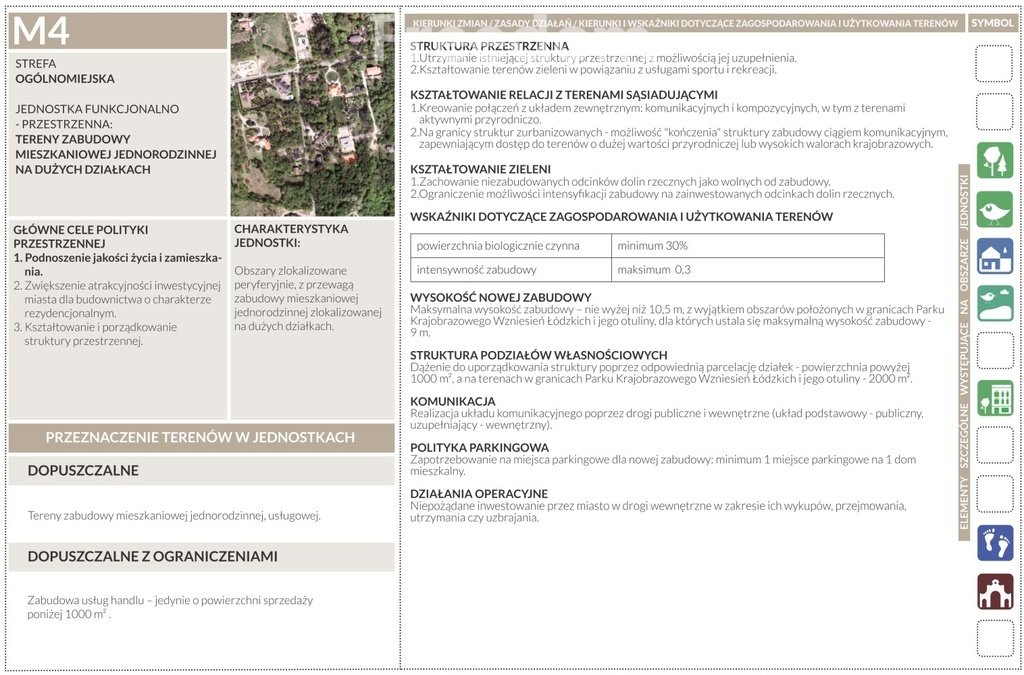Select 'Obszary zlokalizowane peryferyjnie' description paragraph
This screenshot has height=675, width=1024.
(308, 298)
